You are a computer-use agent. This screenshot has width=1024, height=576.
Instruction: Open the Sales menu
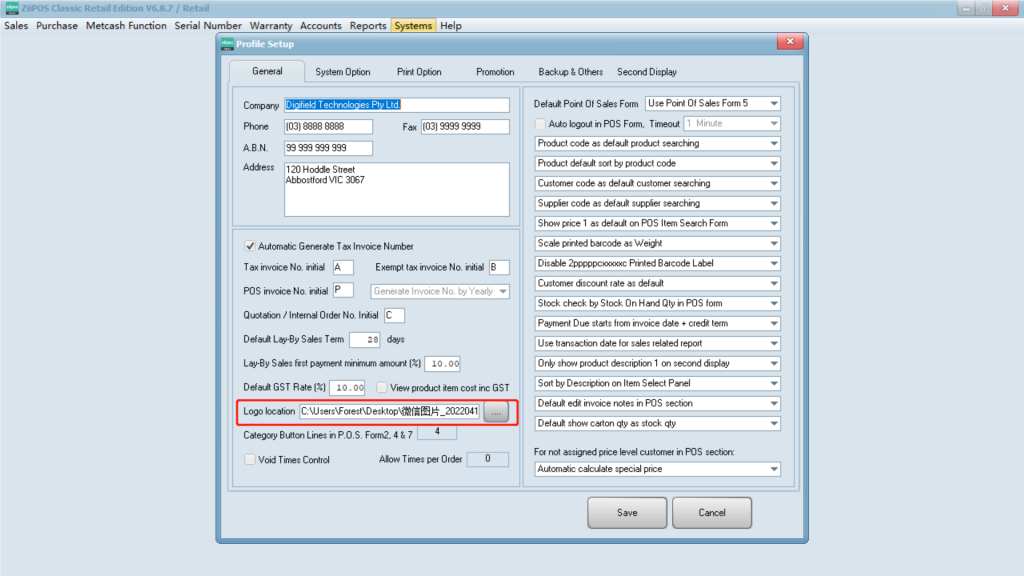pyautogui.click(x=16, y=25)
